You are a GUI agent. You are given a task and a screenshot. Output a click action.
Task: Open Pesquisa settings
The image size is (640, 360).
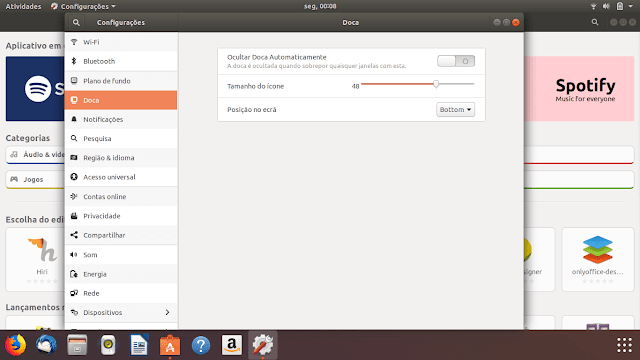[121, 138]
